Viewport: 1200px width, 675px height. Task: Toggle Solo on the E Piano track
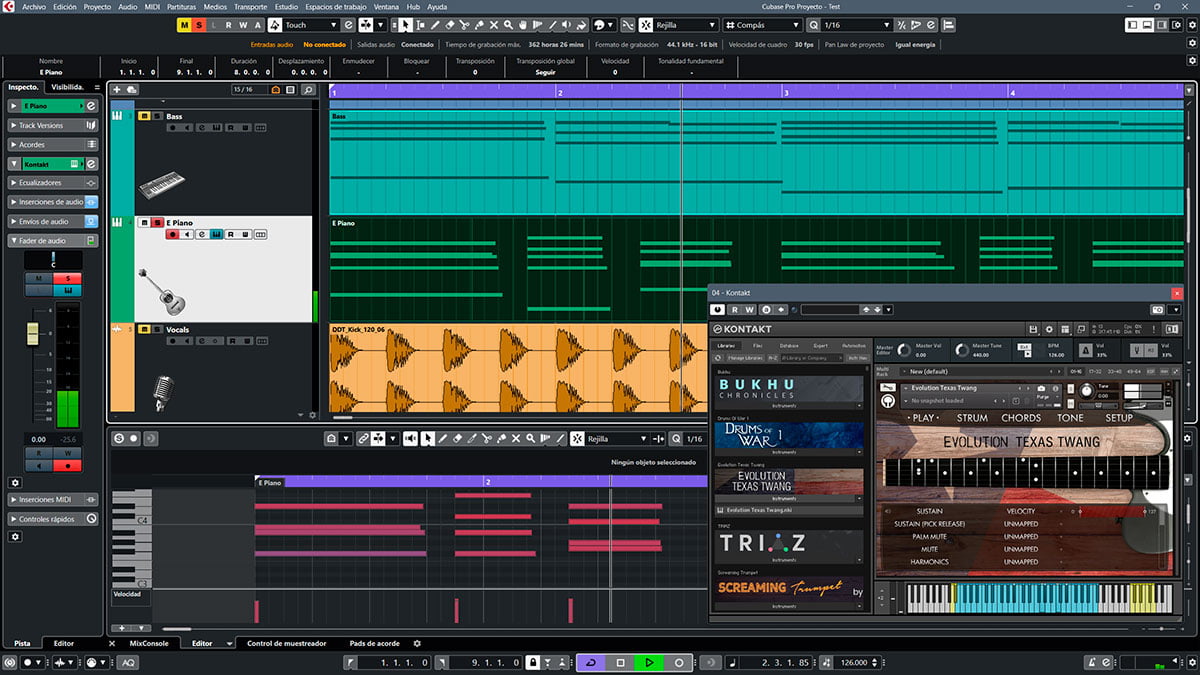157,223
